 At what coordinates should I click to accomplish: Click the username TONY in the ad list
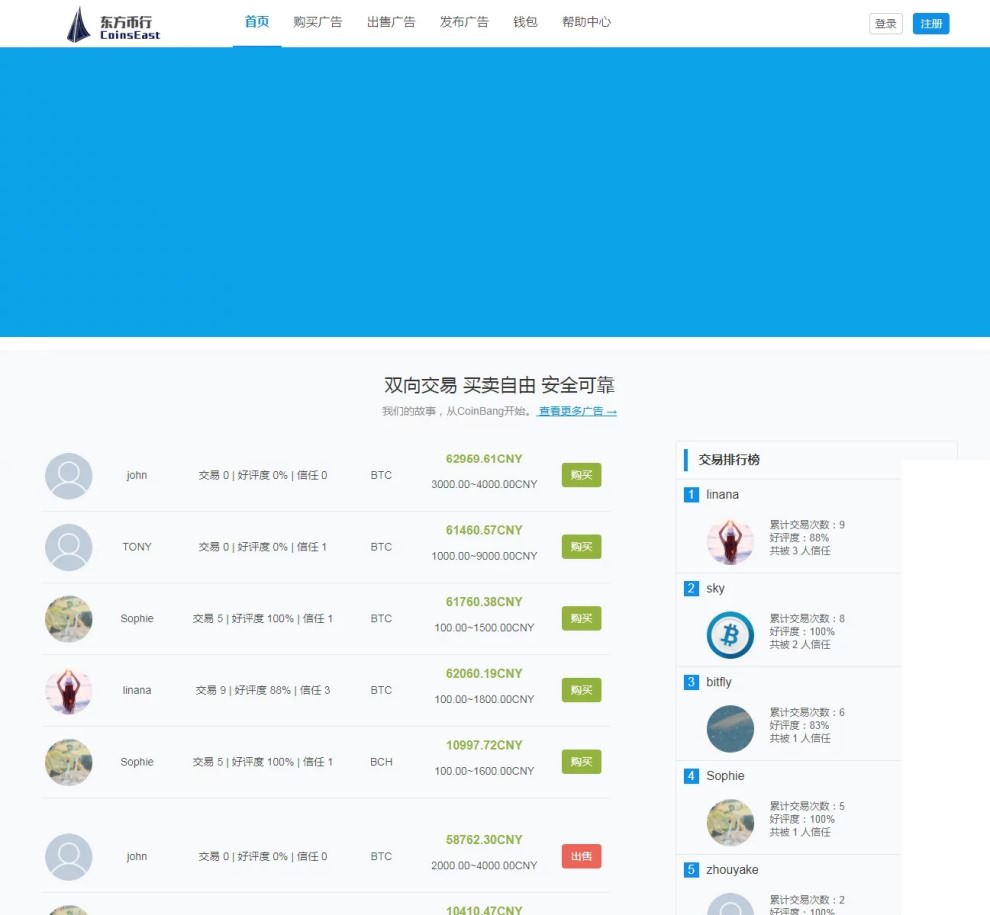coord(137,547)
